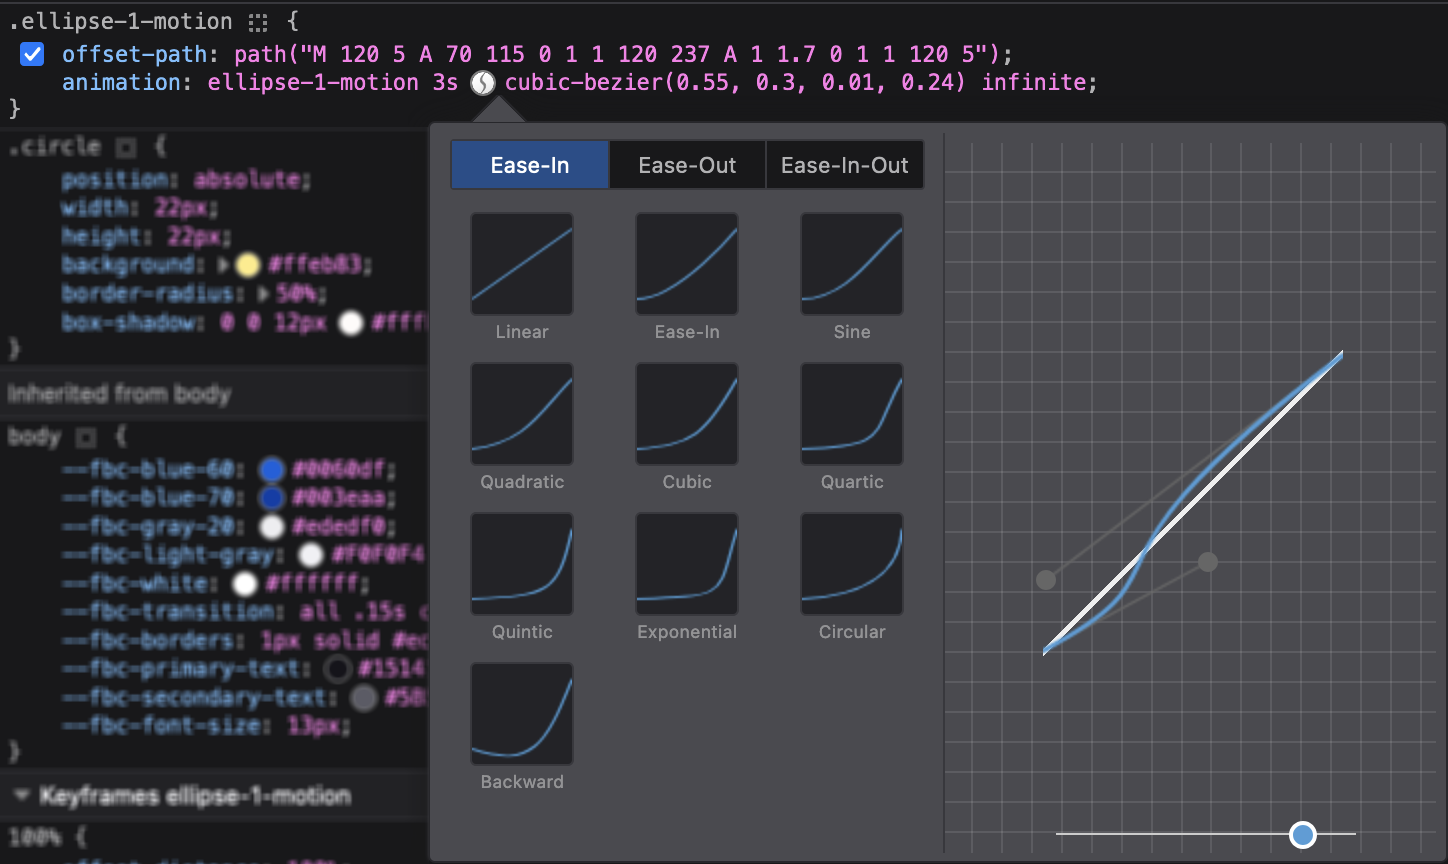
Task: Expand the border-radius shorthand property arrow
Action: [264, 294]
